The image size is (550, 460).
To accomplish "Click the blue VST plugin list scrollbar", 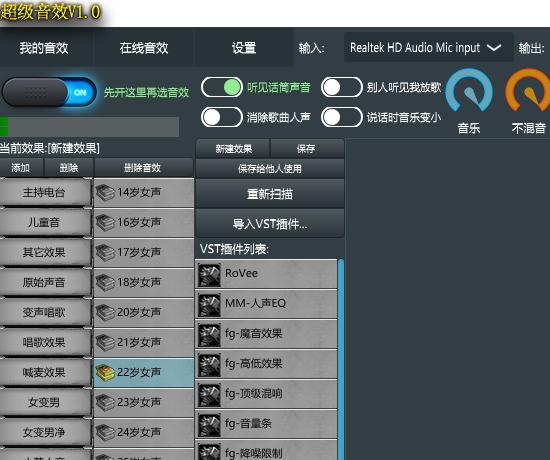I will [x=341, y=360].
